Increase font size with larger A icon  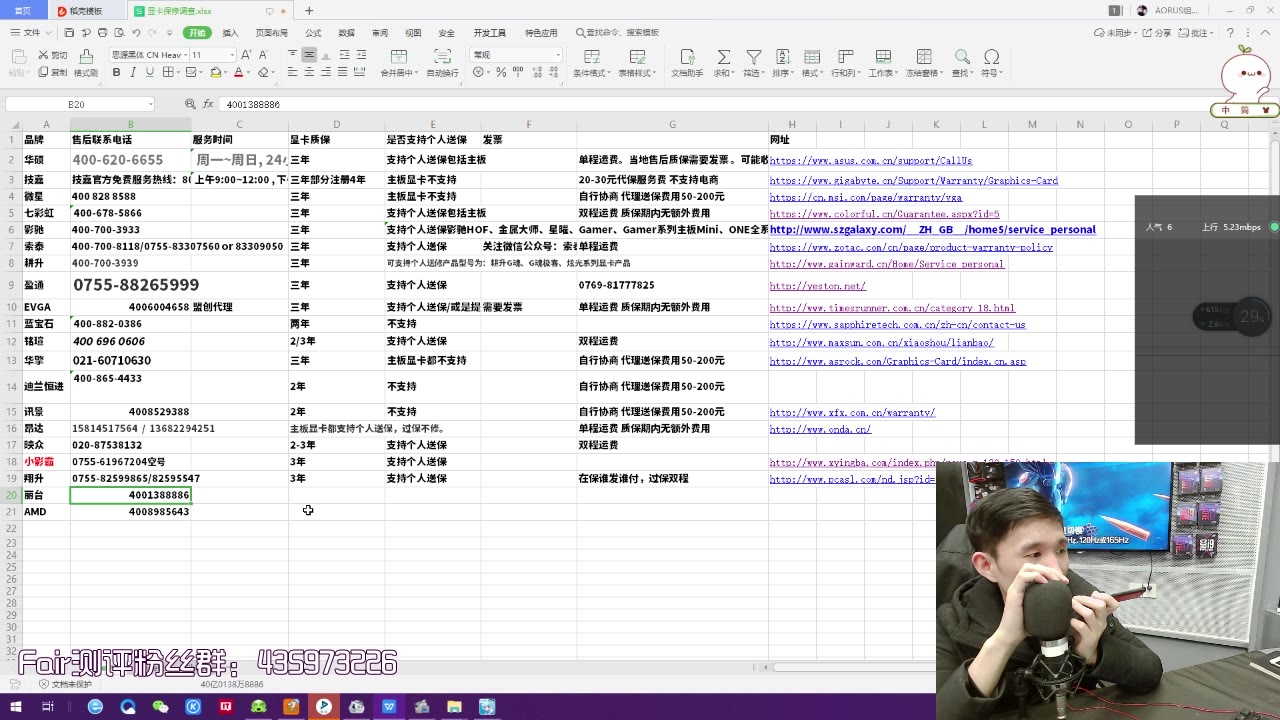coord(246,55)
